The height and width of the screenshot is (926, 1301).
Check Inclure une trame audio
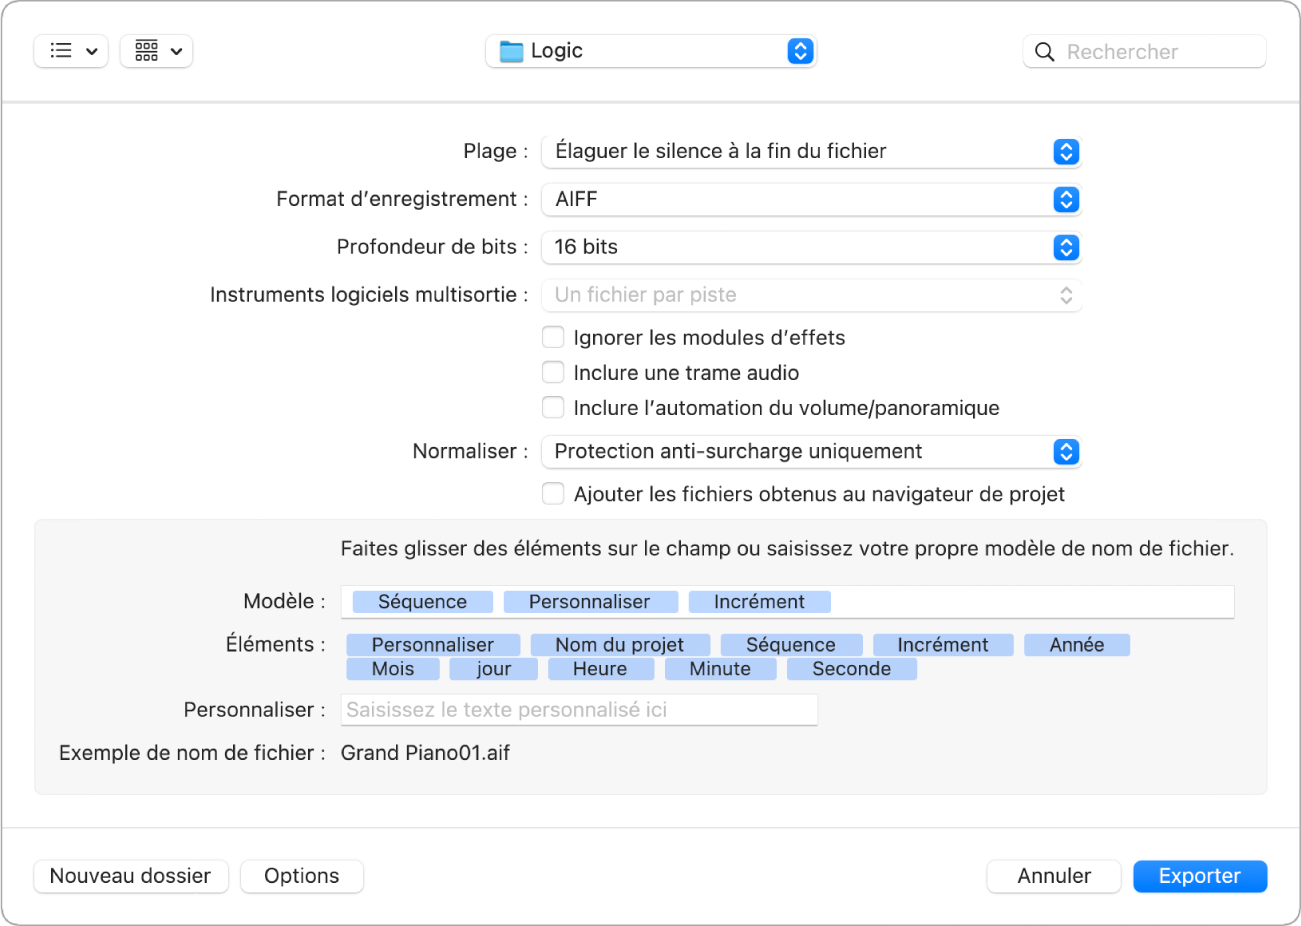553,372
